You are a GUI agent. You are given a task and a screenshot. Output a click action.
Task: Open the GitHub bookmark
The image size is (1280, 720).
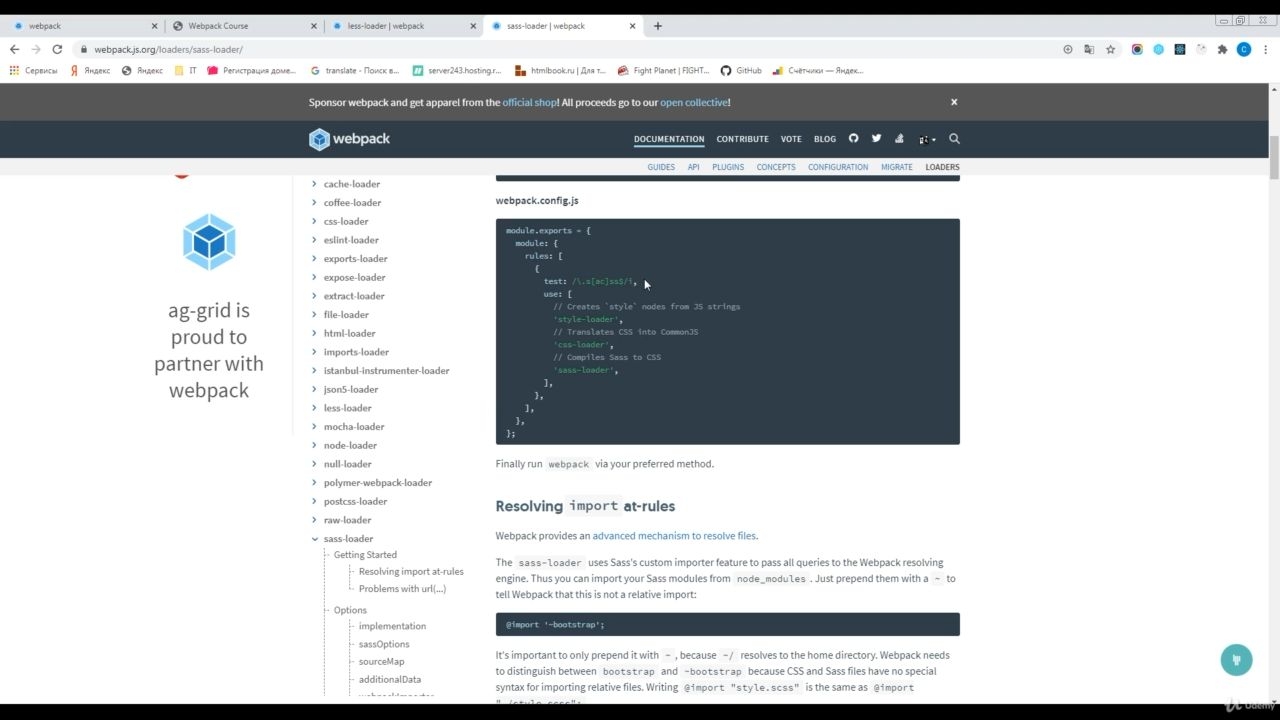click(x=741, y=71)
